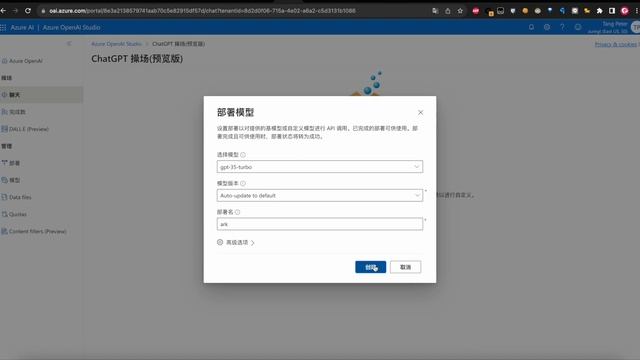Screen dimensions: 640x360
Task: Open the notifications bell icon
Action: tap(531, 27)
